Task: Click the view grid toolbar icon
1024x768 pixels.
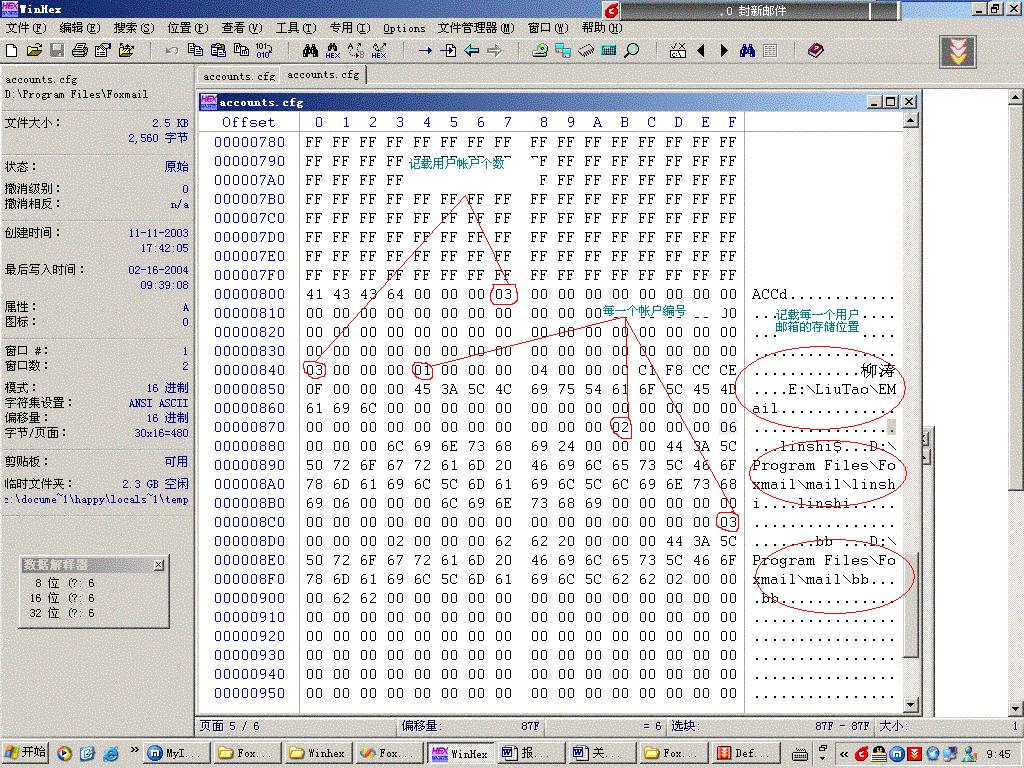Action: pyautogui.click(x=771, y=50)
